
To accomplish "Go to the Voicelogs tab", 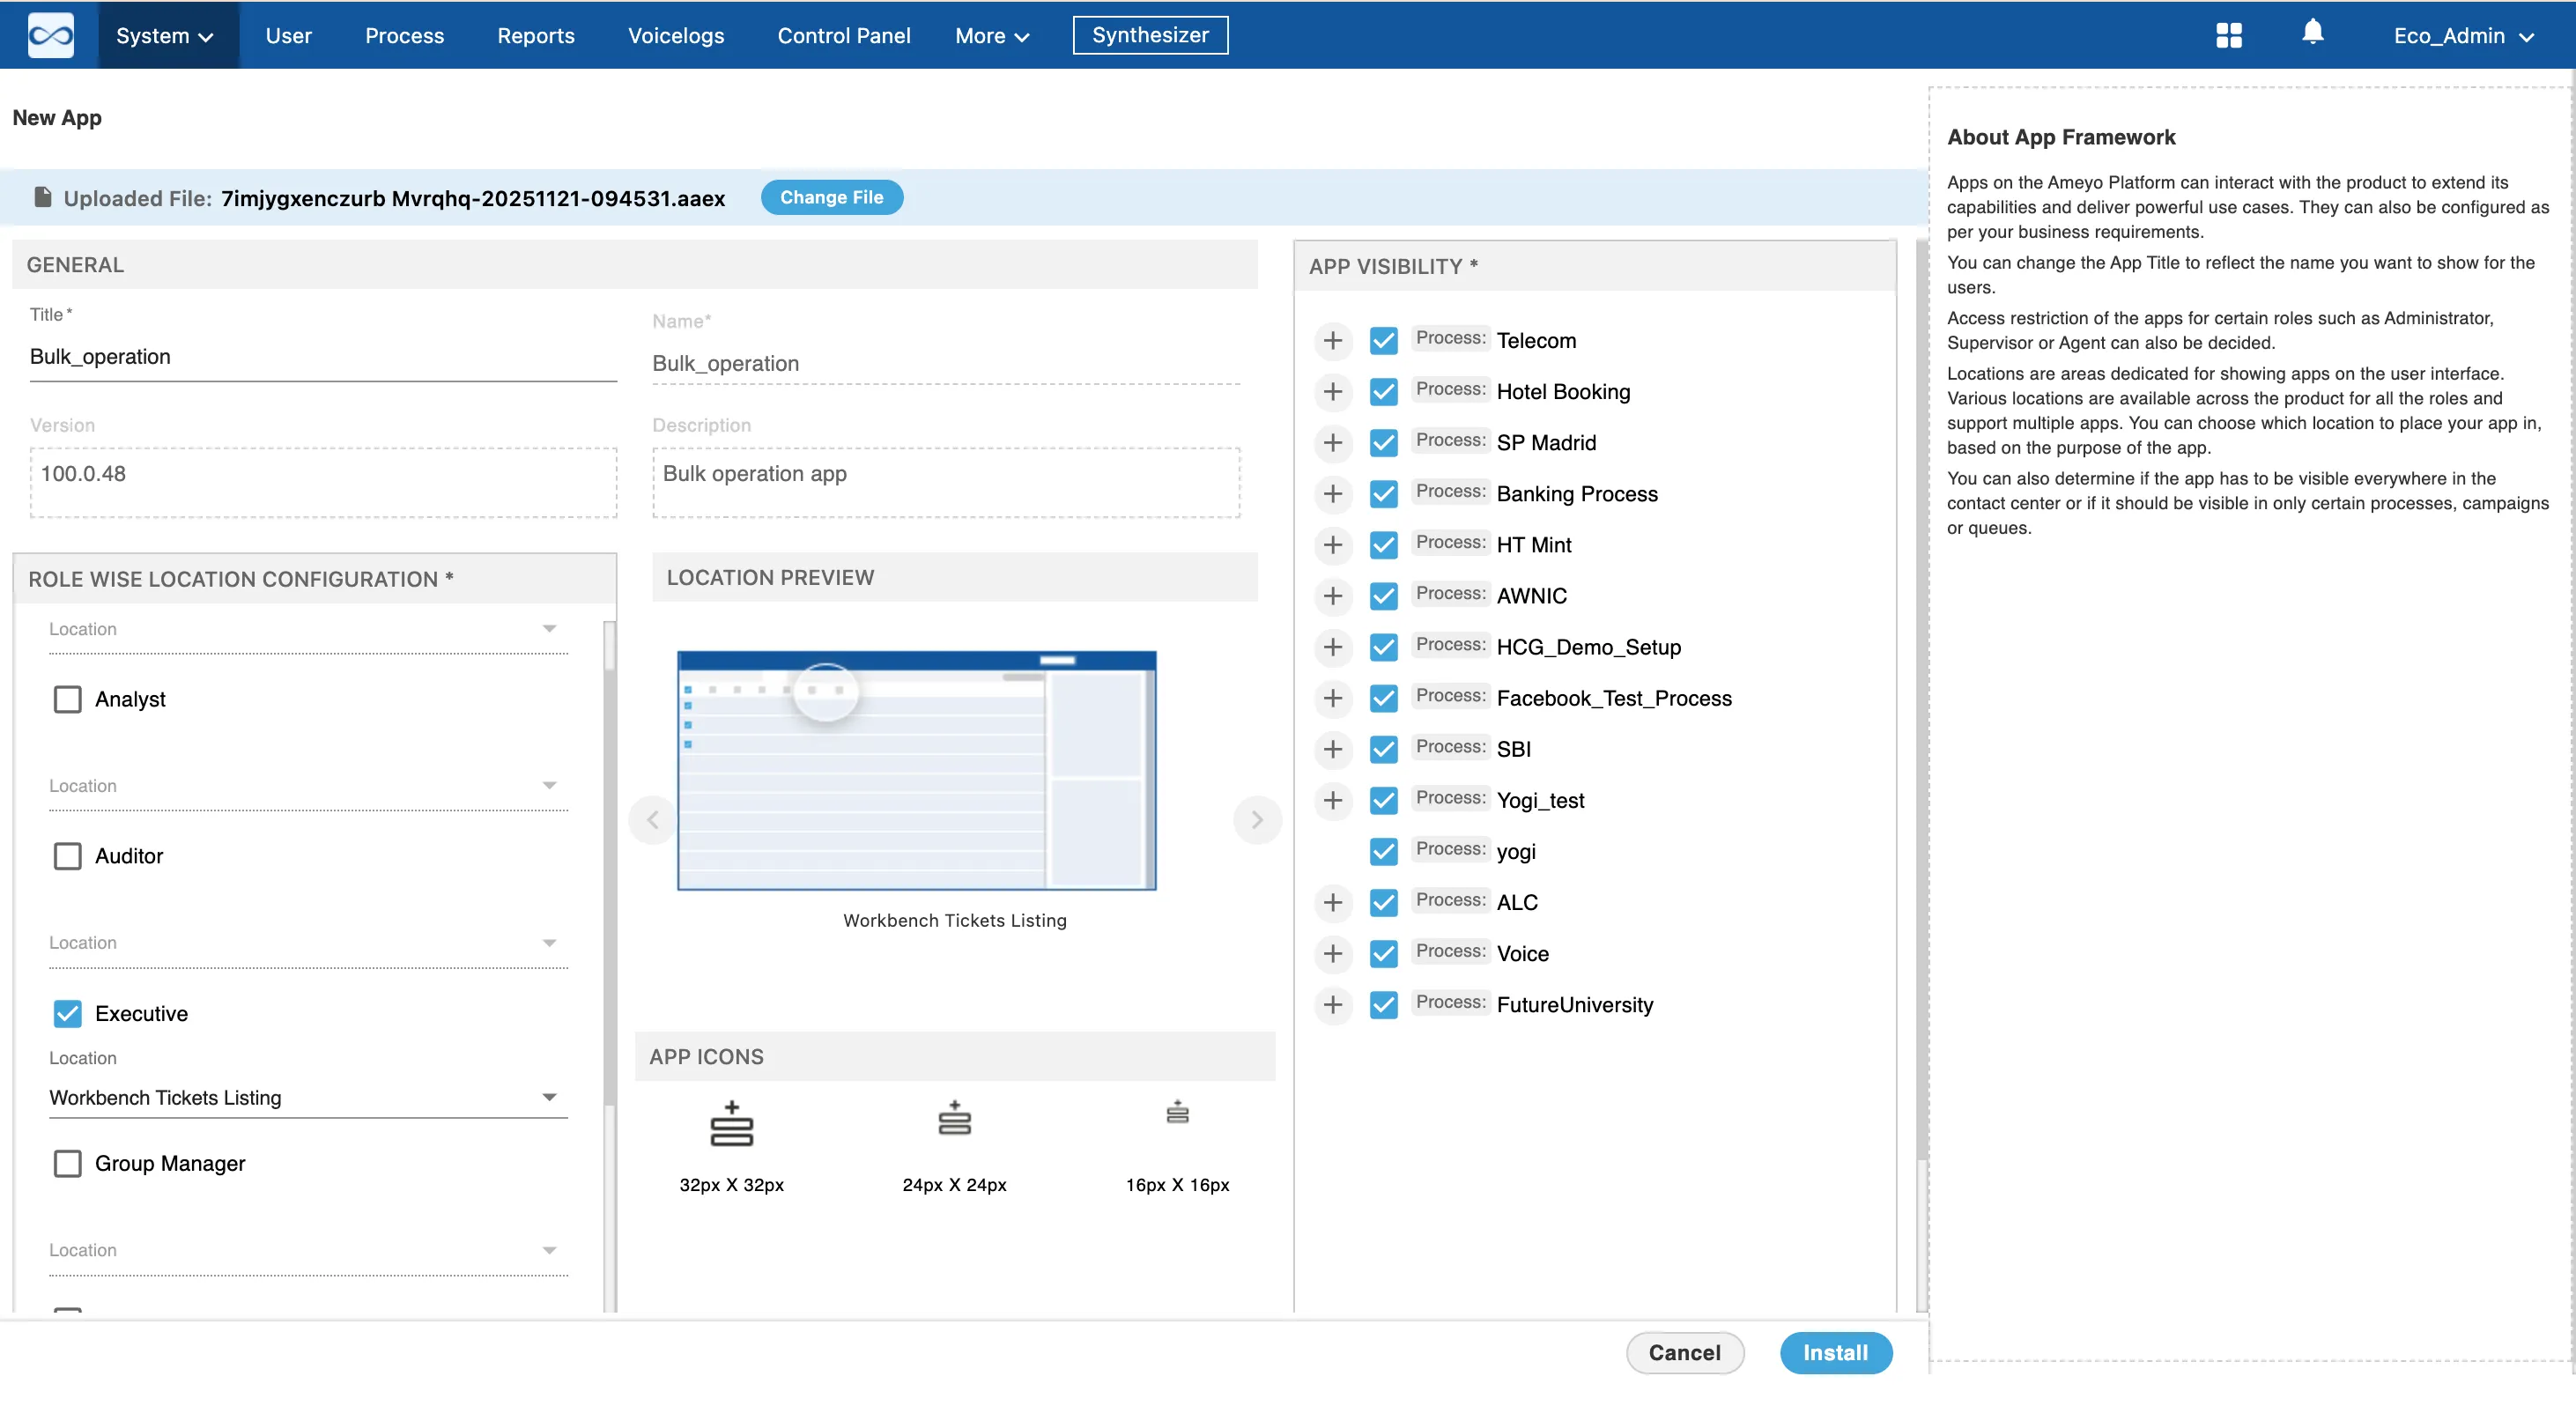I will click(675, 35).
